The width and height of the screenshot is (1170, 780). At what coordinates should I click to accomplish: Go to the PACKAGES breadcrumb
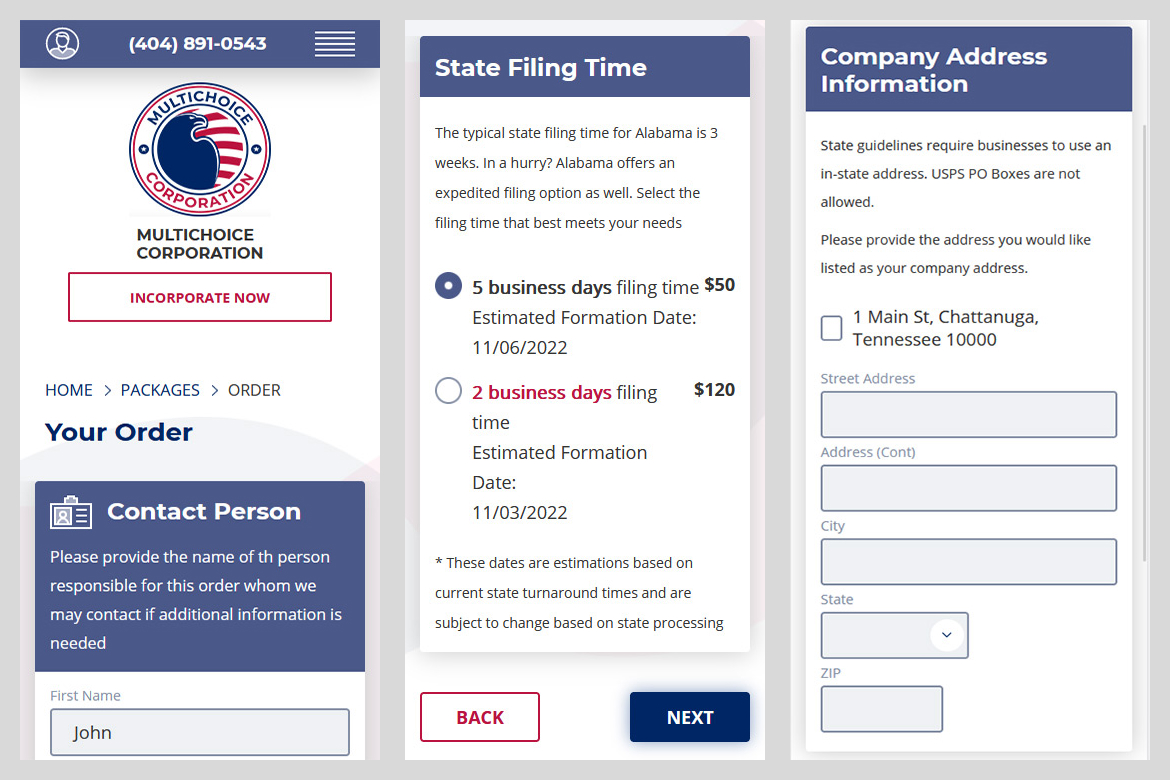click(x=160, y=390)
